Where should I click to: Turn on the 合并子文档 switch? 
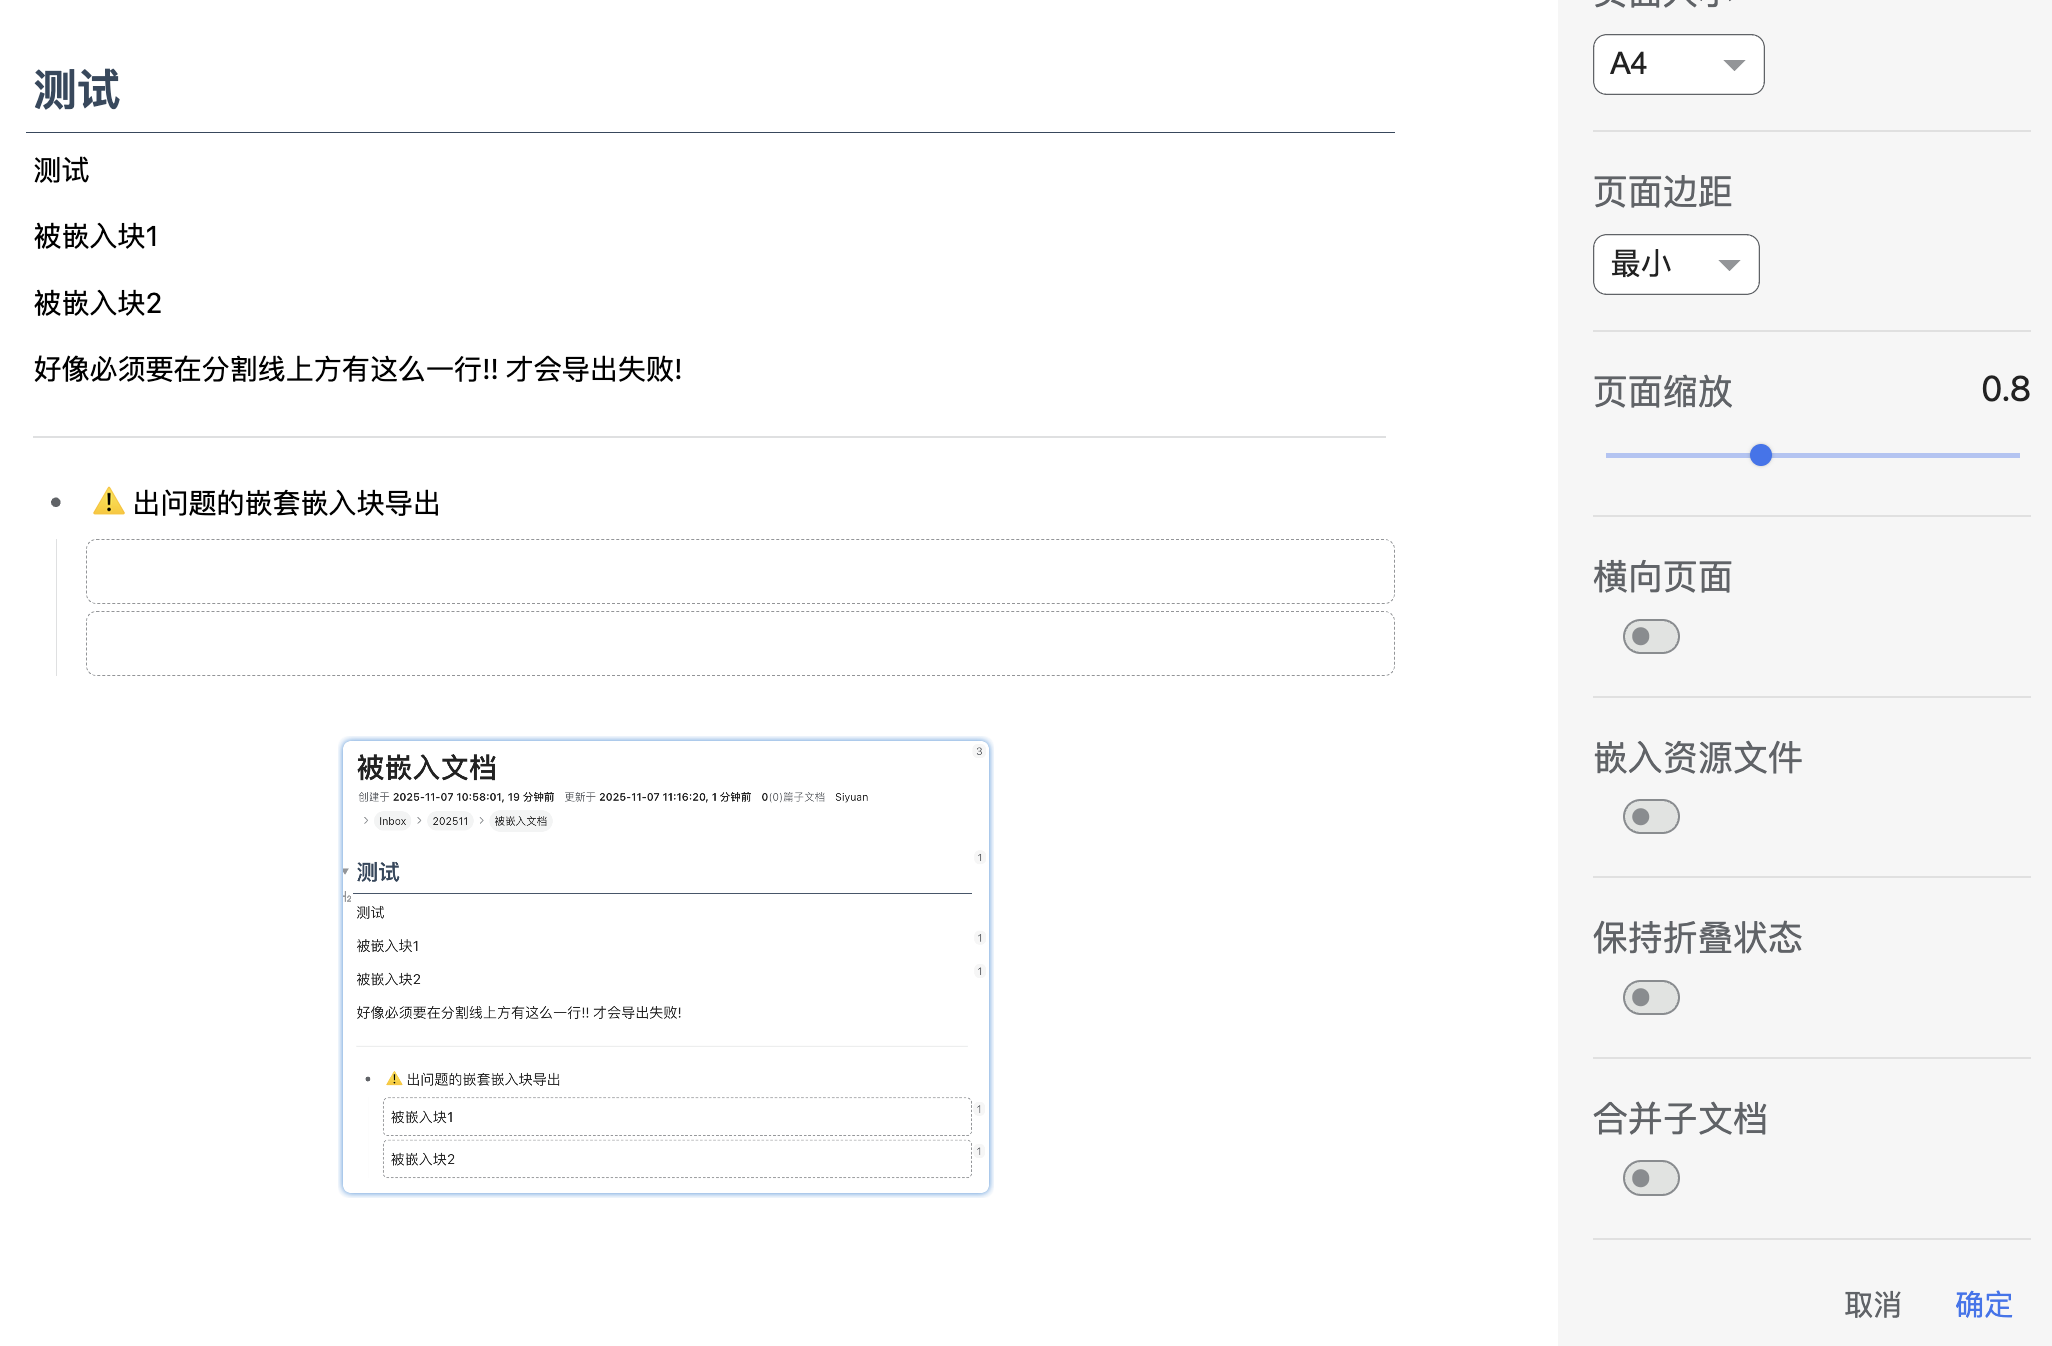[x=1650, y=1178]
